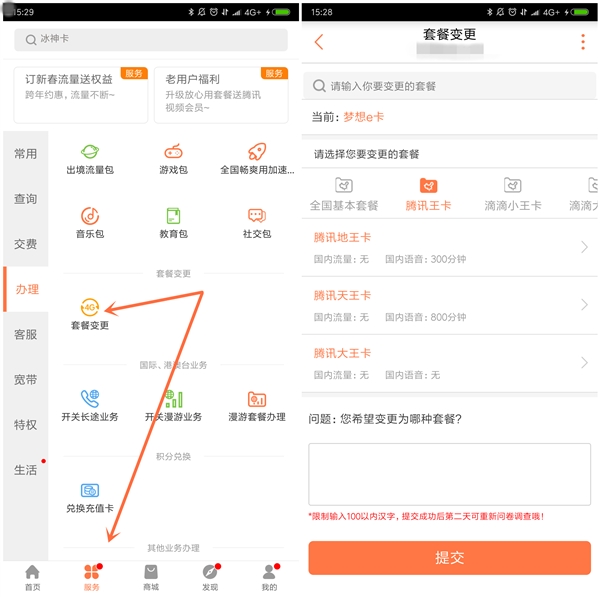Select the 全国基本套餐 folder icon
This screenshot has height=597, width=600.
pyautogui.click(x=344, y=185)
